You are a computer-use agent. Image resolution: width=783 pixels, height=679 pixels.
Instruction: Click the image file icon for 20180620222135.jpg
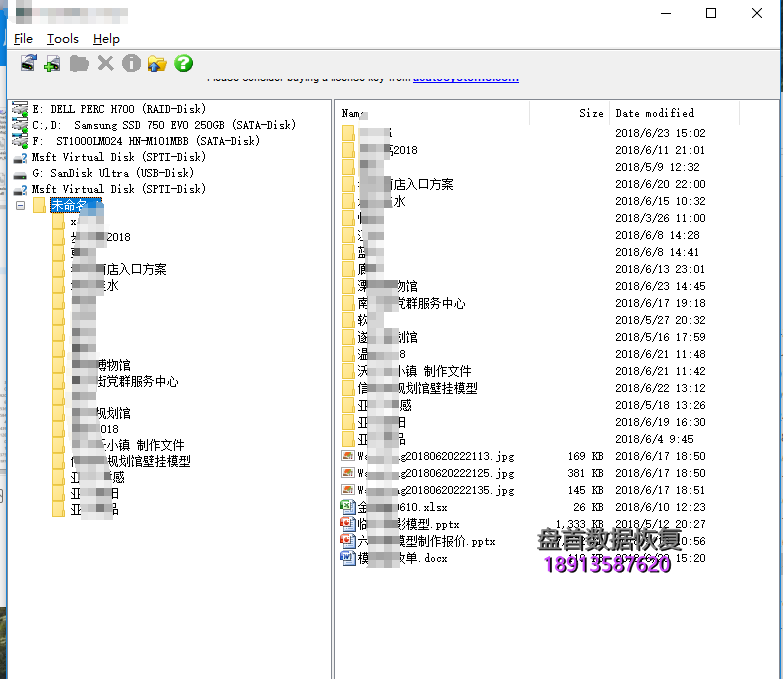coord(348,490)
